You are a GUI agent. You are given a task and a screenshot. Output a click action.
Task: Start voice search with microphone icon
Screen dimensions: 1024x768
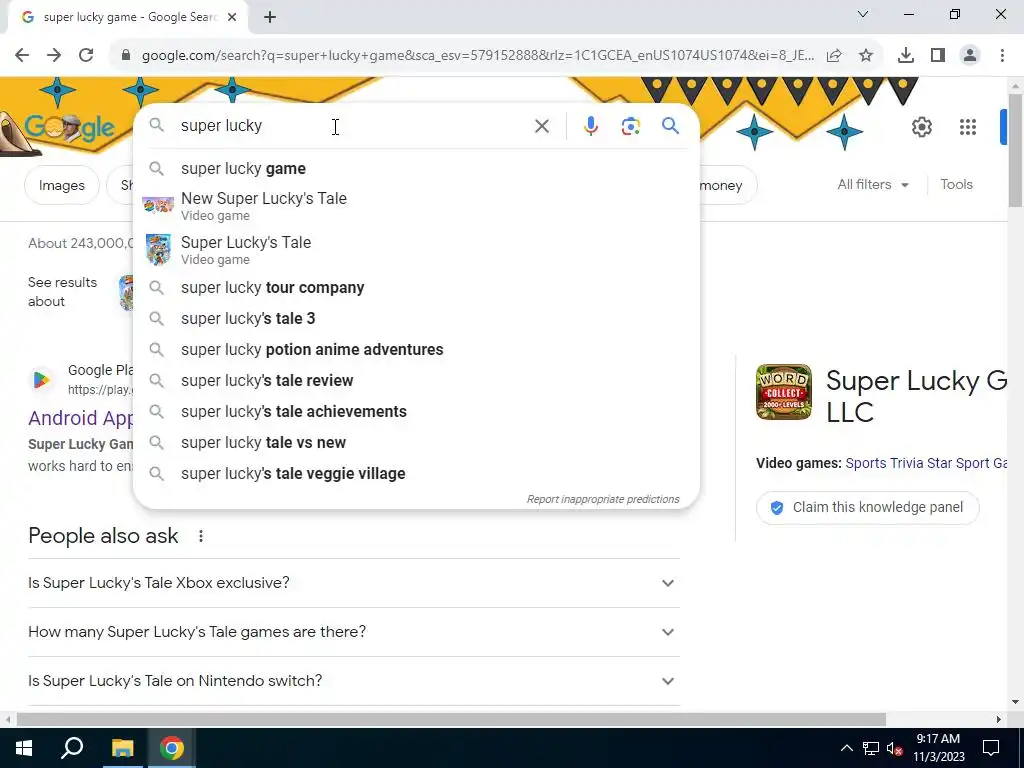pos(590,126)
